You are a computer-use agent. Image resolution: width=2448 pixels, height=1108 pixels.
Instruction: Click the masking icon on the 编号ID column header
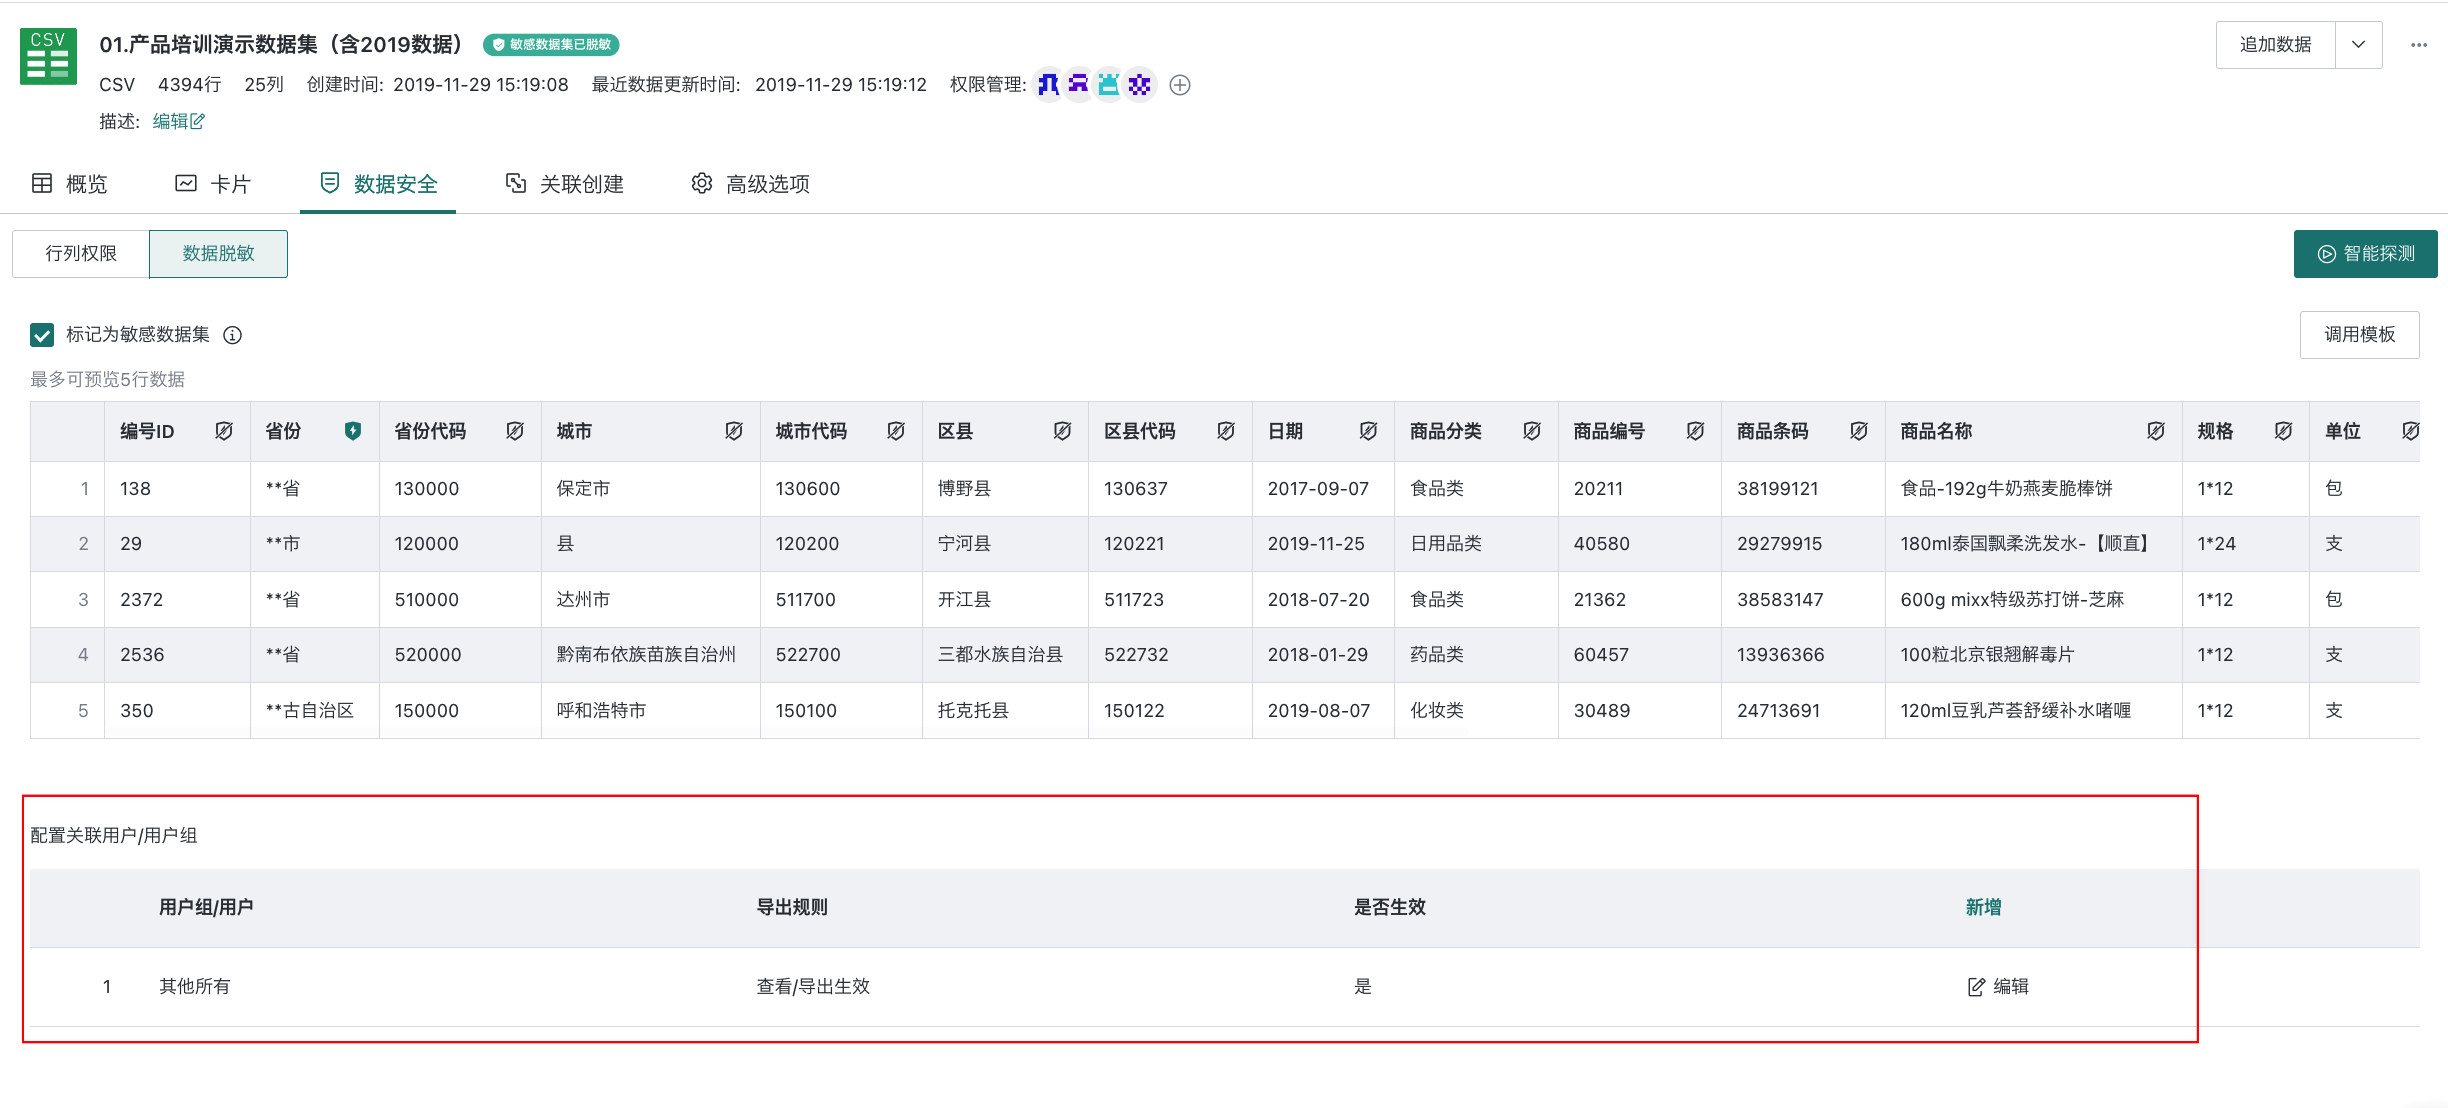224,431
